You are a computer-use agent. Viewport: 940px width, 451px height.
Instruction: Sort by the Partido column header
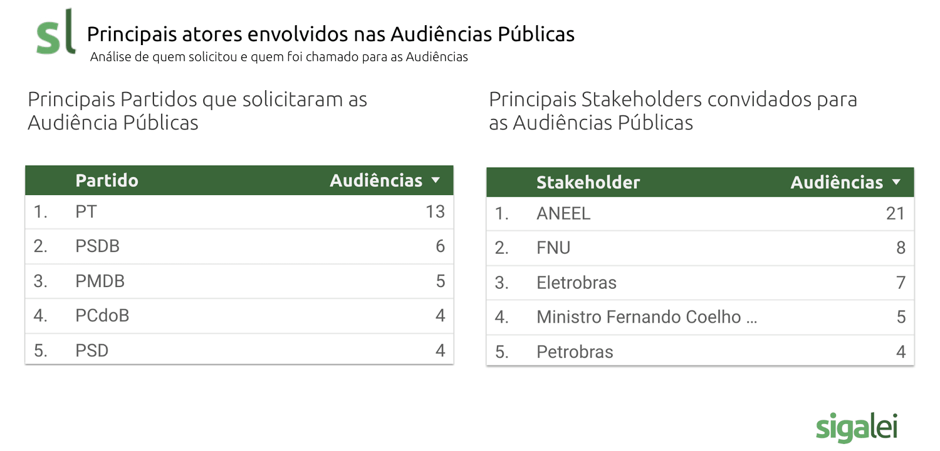(x=107, y=181)
